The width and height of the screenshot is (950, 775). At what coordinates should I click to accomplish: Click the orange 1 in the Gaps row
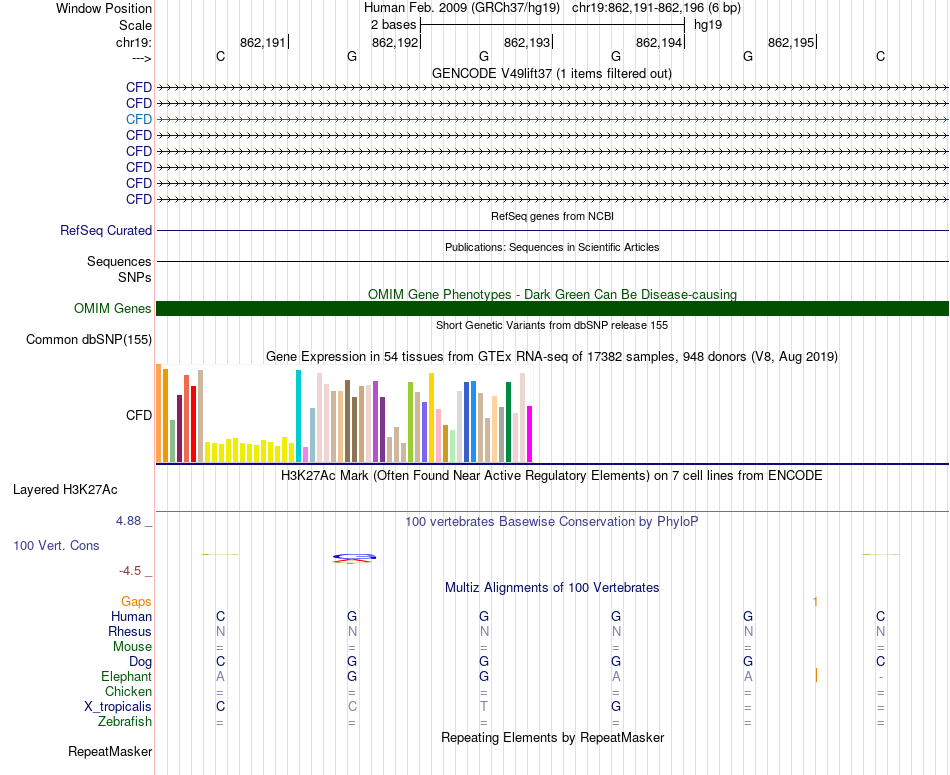815,602
